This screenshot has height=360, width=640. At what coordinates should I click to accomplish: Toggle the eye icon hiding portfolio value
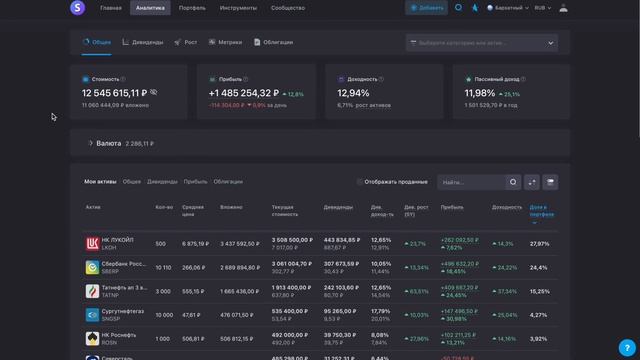click(153, 93)
